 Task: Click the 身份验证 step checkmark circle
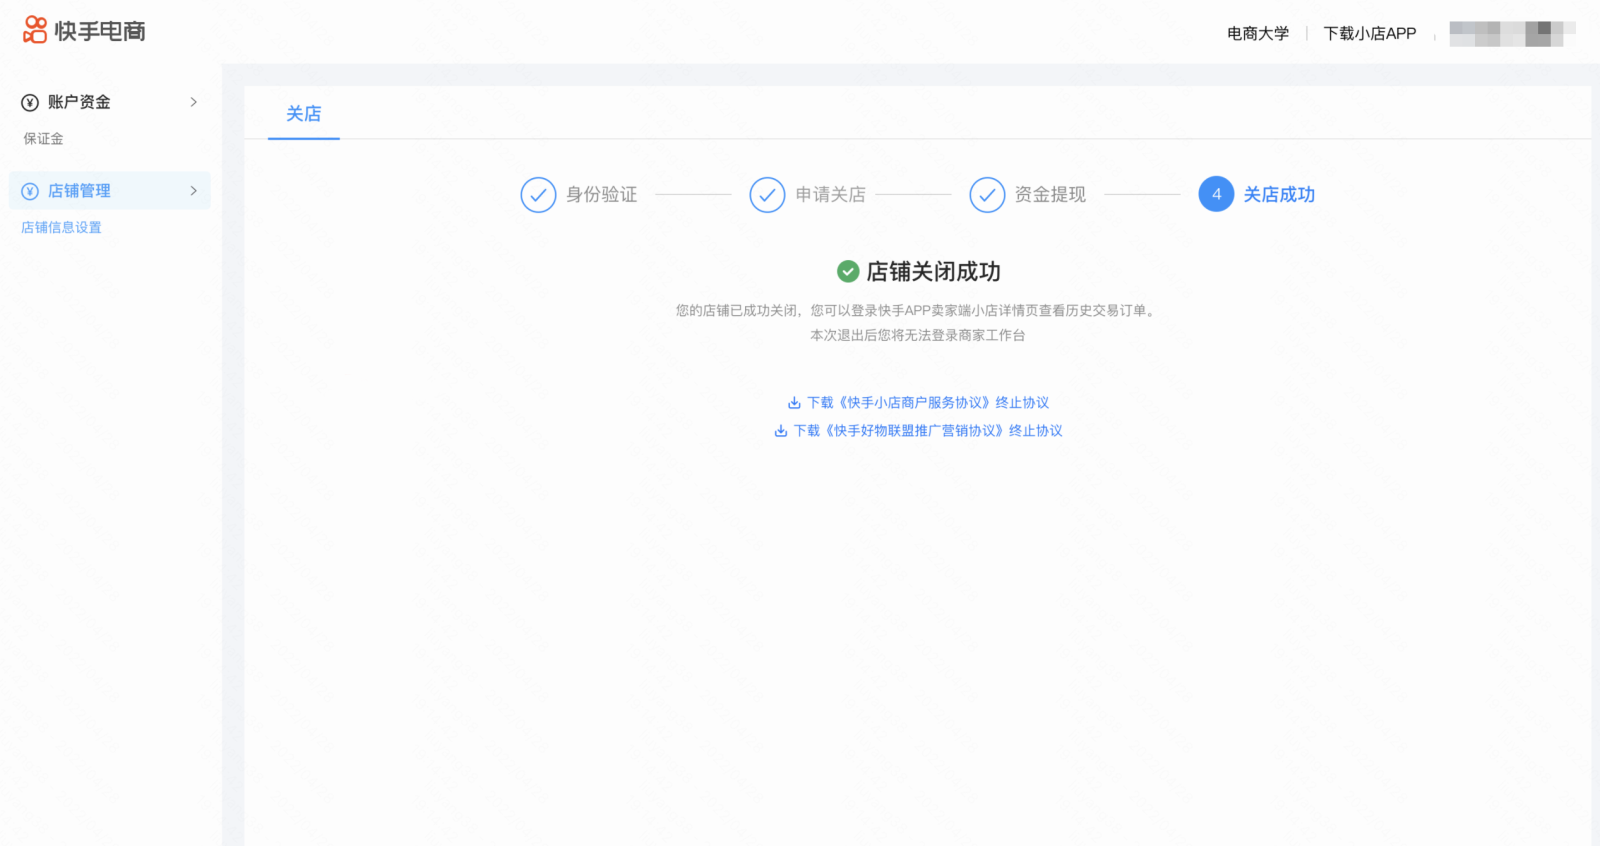(538, 195)
